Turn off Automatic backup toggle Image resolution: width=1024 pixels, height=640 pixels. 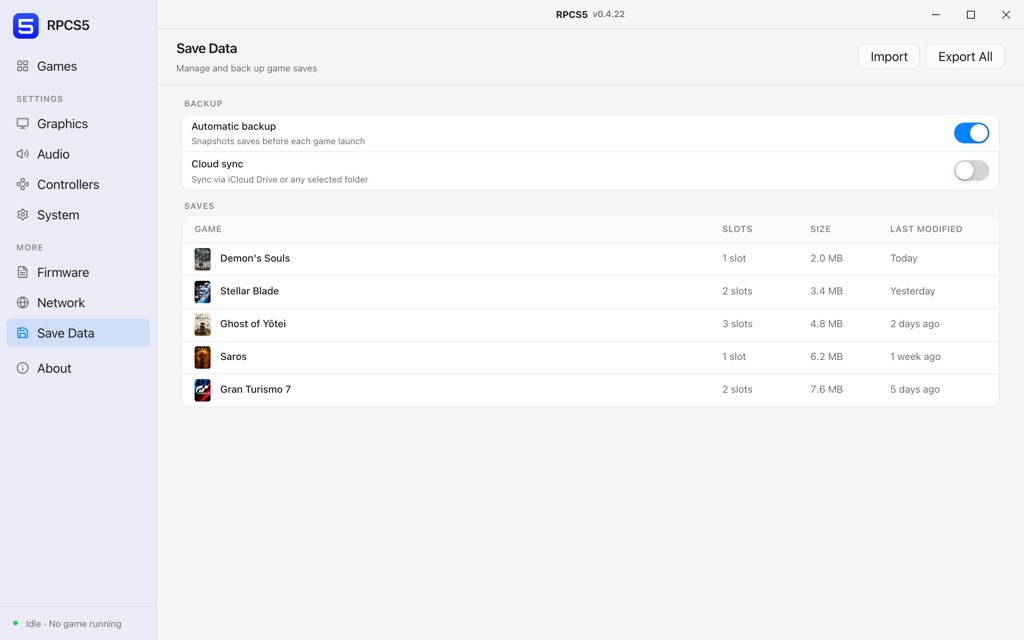[971, 133]
